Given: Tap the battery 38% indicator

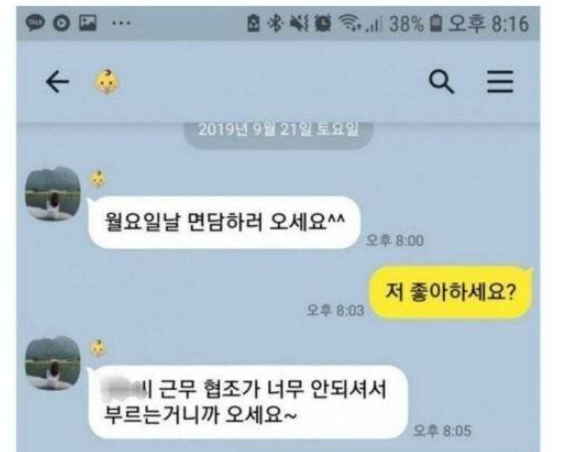Looking at the screenshot, I should click(415, 24).
